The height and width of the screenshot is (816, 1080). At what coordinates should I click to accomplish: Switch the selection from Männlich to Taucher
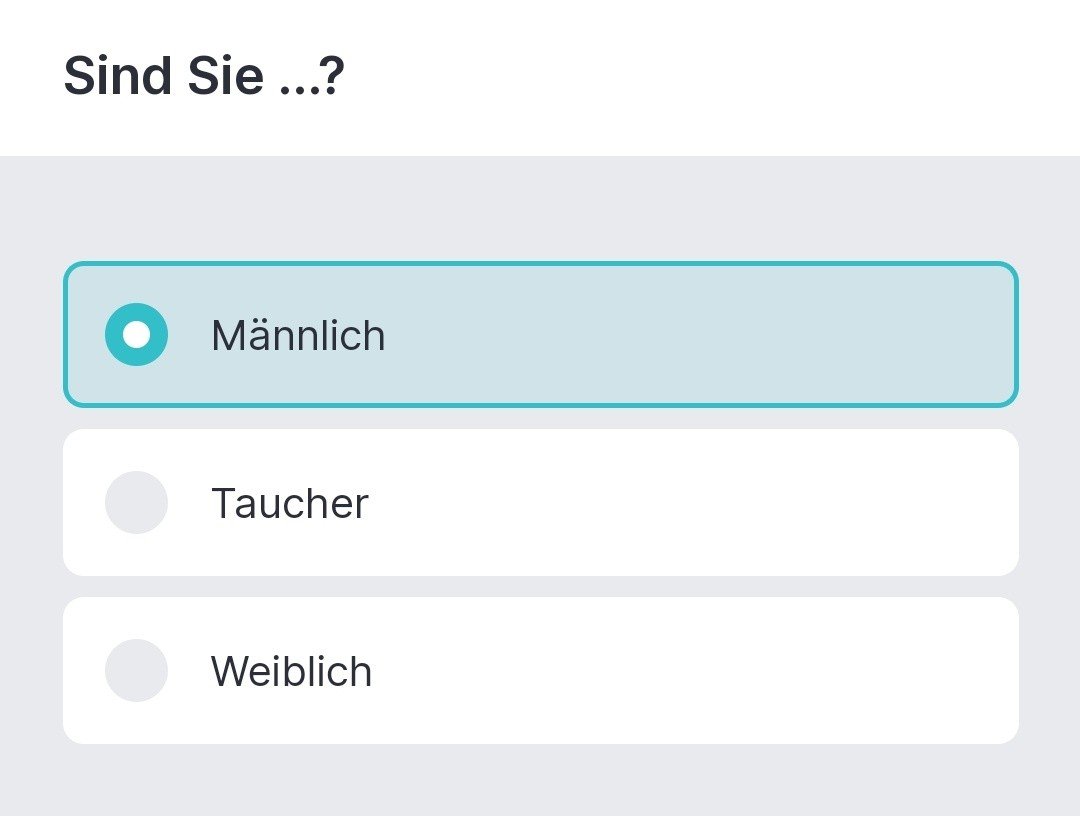(x=136, y=502)
